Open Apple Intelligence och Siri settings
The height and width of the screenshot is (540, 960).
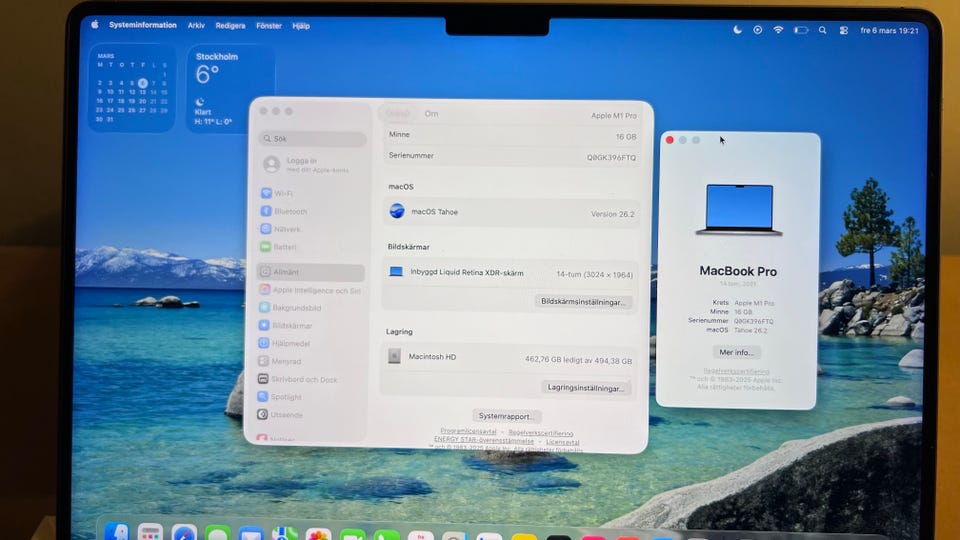coord(311,290)
